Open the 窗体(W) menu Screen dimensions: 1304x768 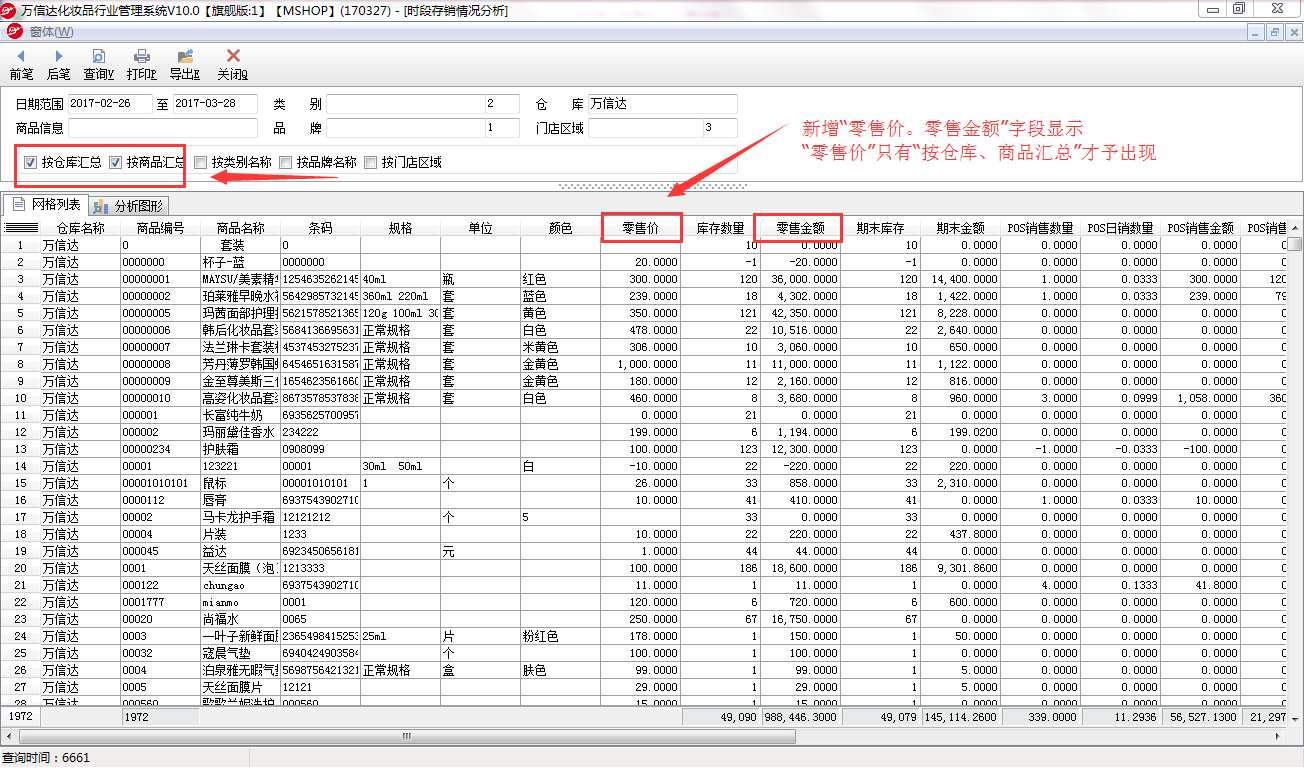pos(51,32)
